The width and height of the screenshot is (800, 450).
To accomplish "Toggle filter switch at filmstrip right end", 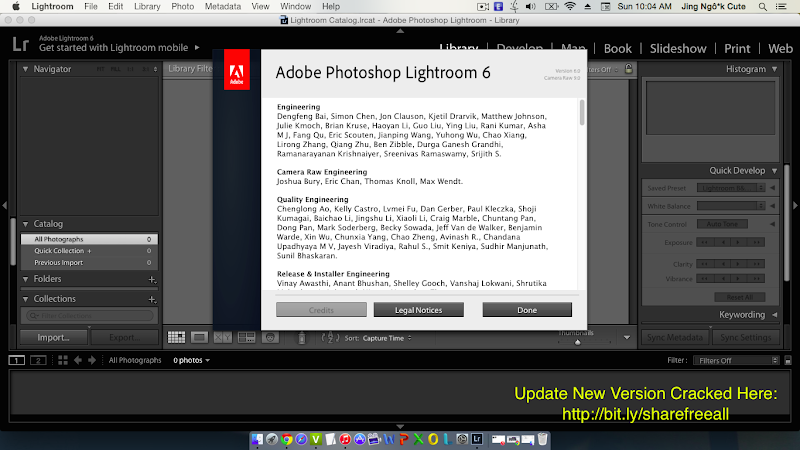I will pos(788,360).
